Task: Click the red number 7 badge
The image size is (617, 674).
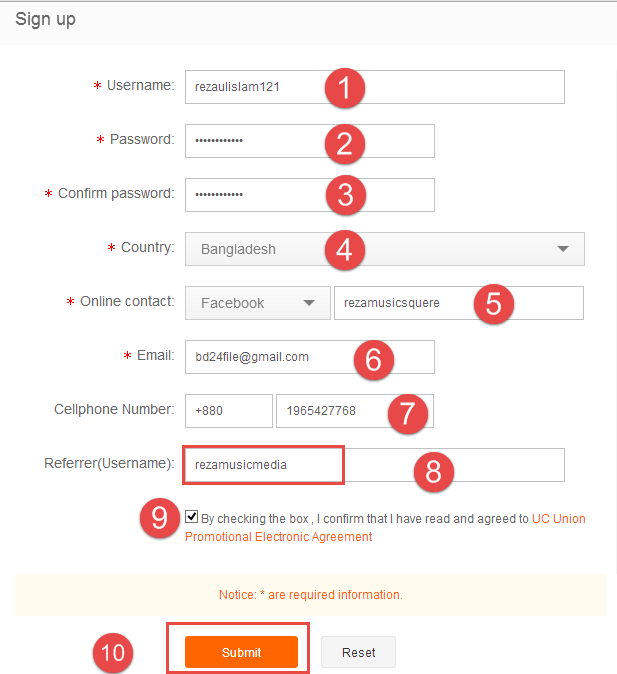Action: [407, 413]
